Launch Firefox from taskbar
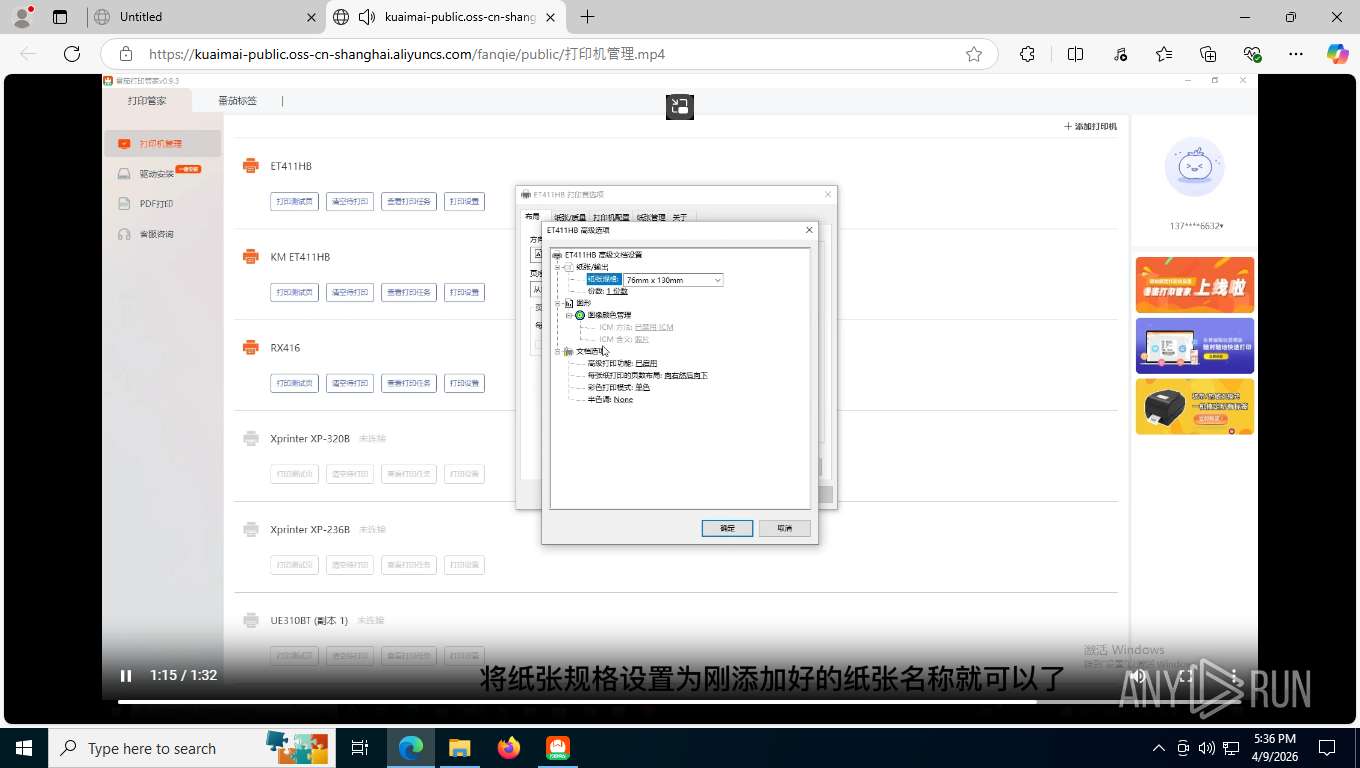The image size is (1360, 768). click(x=509, y=748)
